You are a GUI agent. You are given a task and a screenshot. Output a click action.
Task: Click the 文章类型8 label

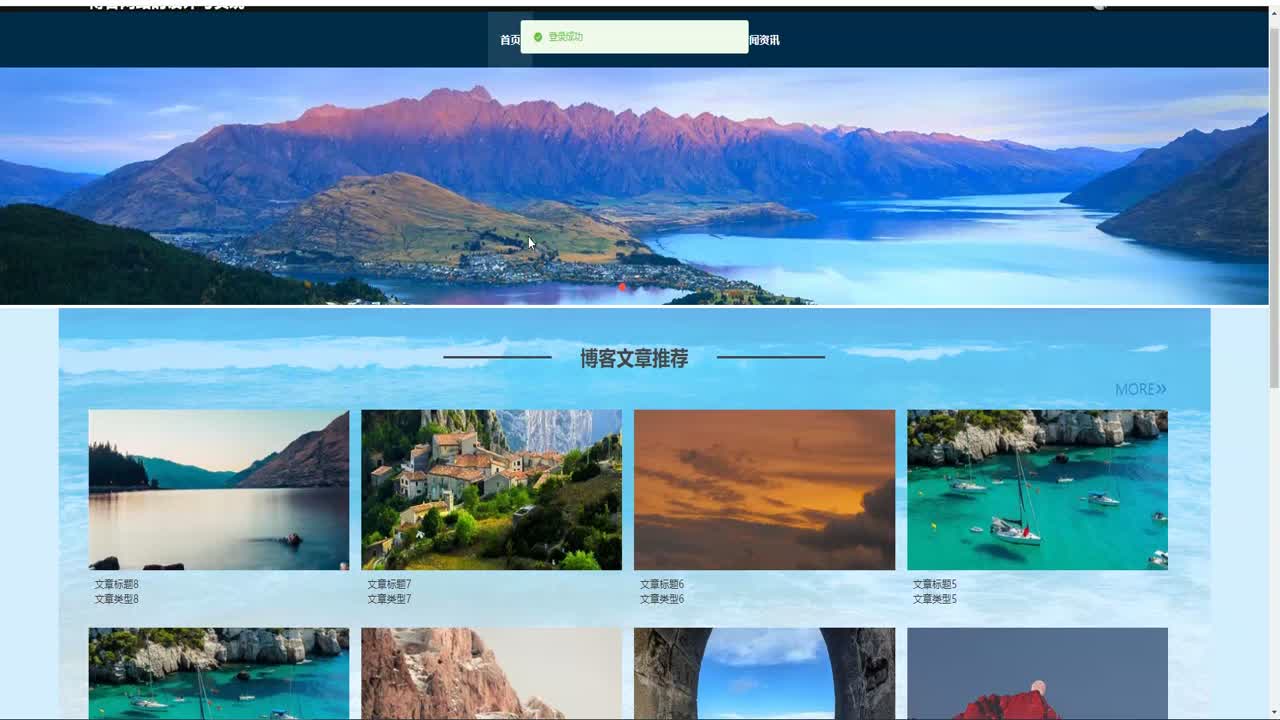pos(117,599)
